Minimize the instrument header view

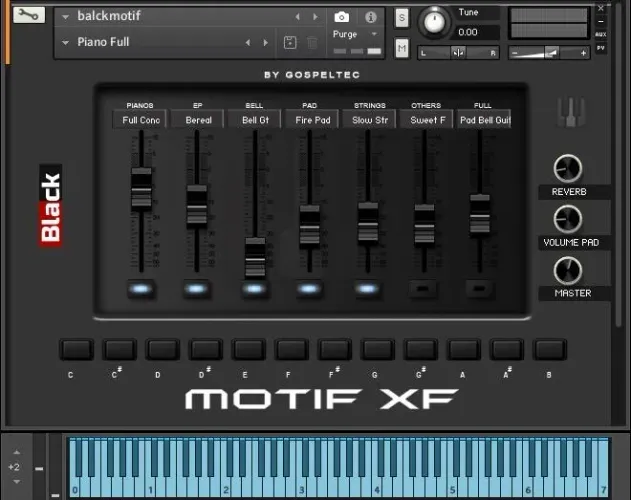point(601,21)
